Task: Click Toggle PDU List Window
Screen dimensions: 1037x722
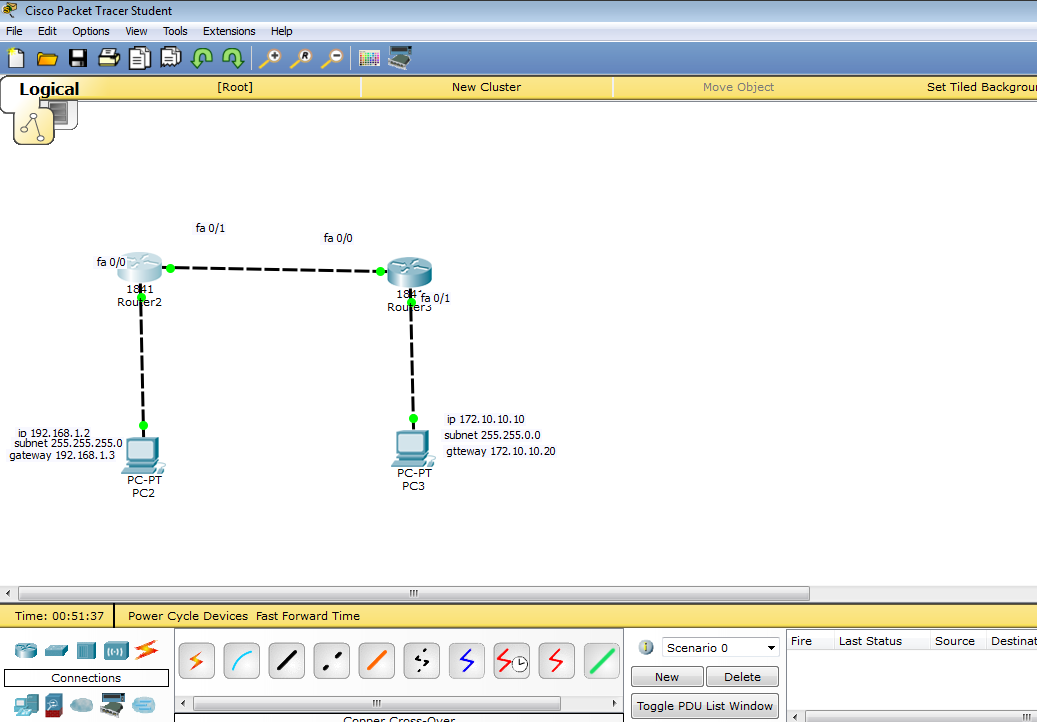Action: (704, 705)
